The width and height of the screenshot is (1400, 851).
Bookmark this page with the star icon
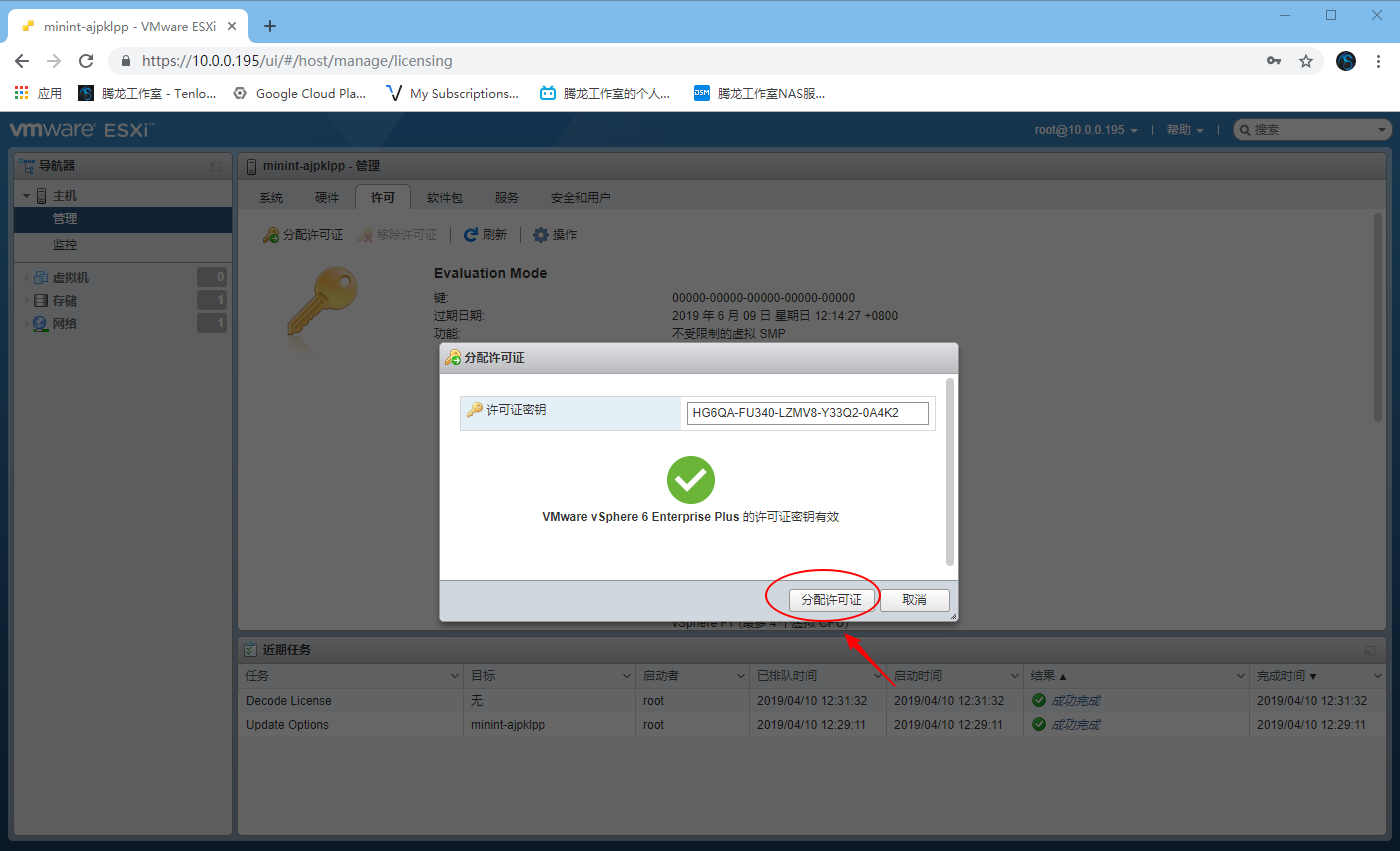(x=1306, y=61)
